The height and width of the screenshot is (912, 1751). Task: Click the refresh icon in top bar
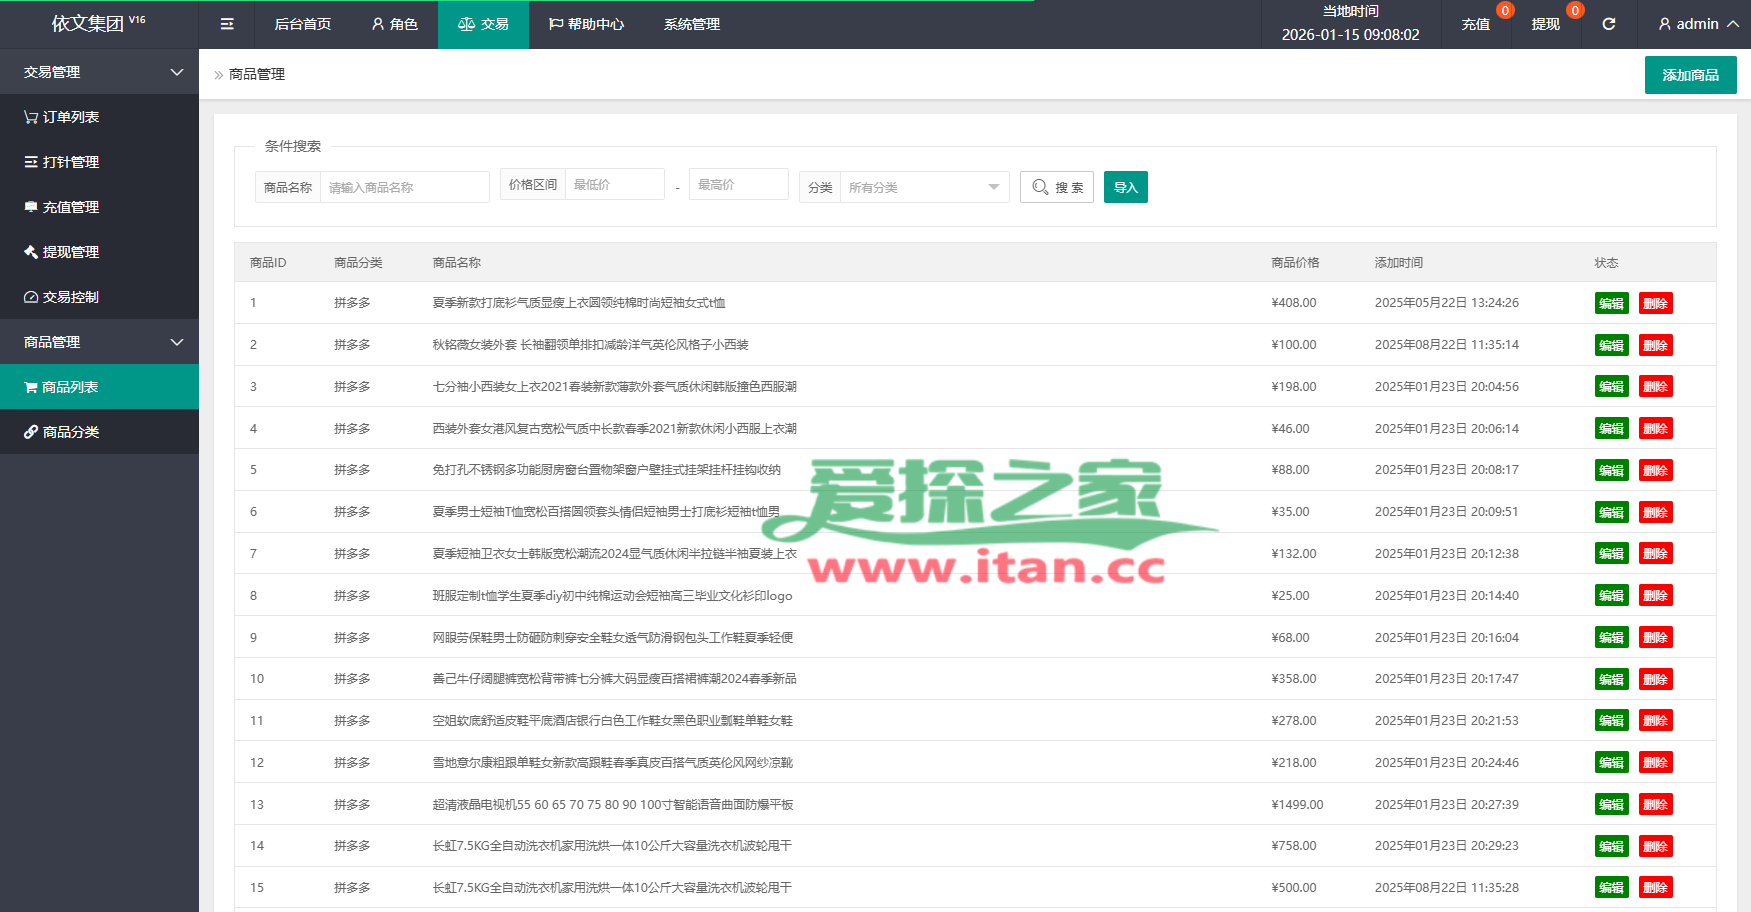click(x=1609, y=24)
